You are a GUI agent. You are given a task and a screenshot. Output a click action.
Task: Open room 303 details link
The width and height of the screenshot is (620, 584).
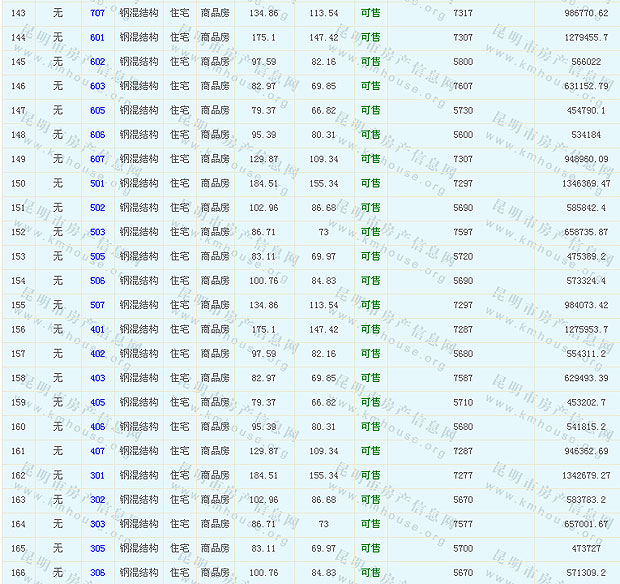(97, 524)
